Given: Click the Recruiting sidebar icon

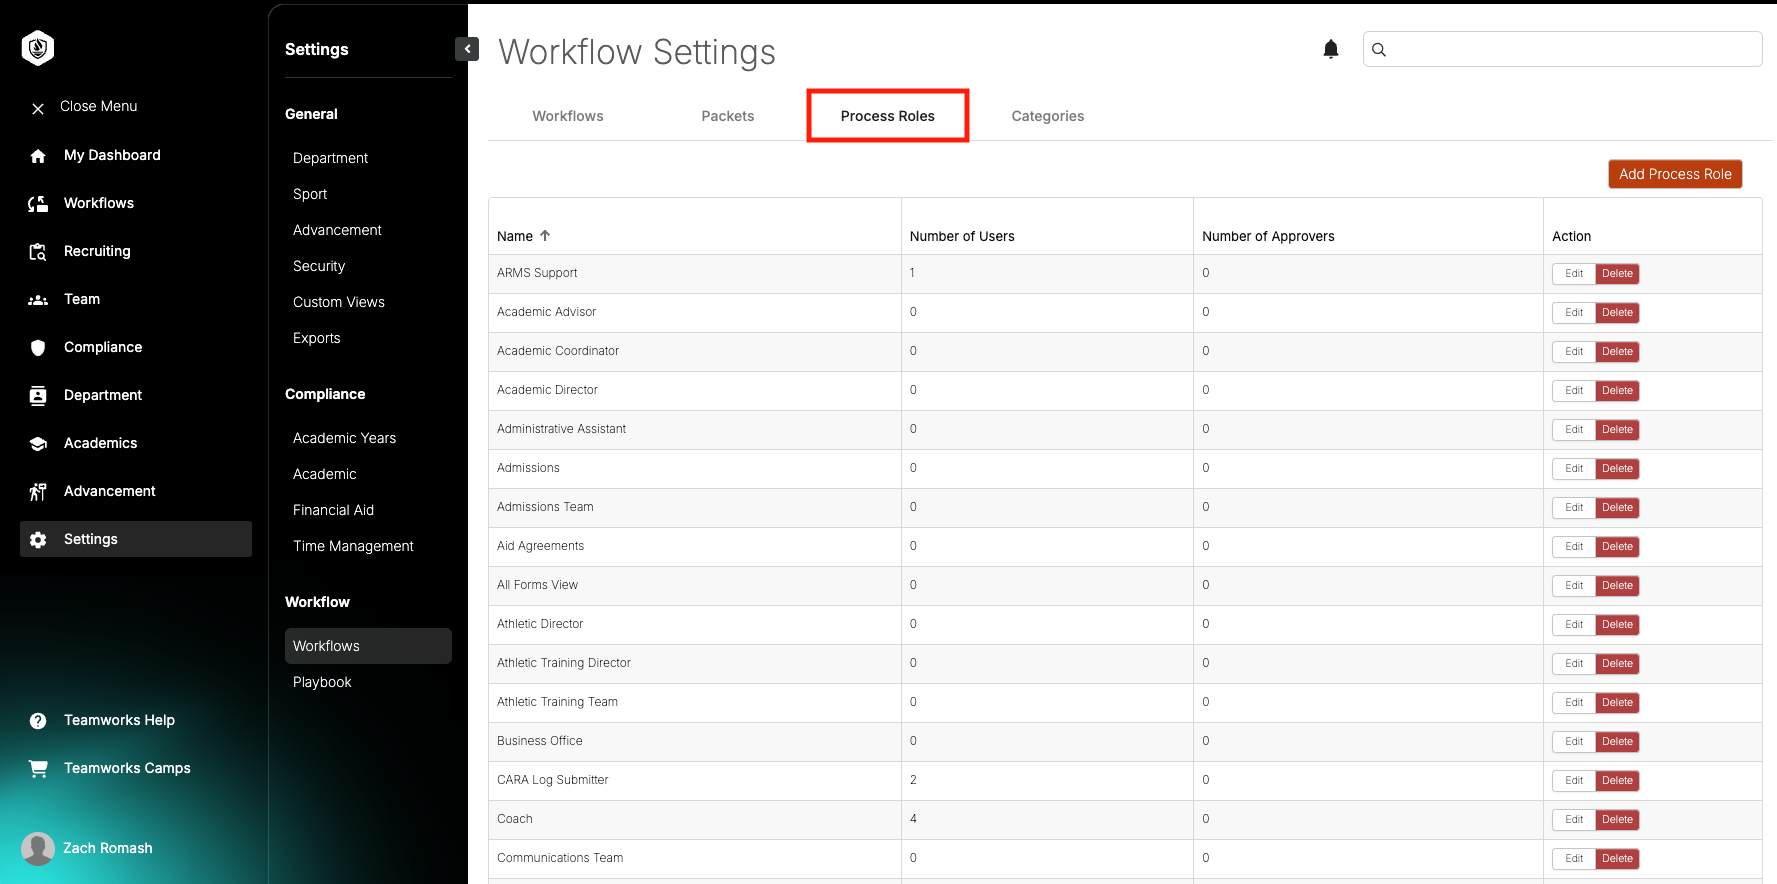Looking at the screenshot, I should click(x=38, y=252).
